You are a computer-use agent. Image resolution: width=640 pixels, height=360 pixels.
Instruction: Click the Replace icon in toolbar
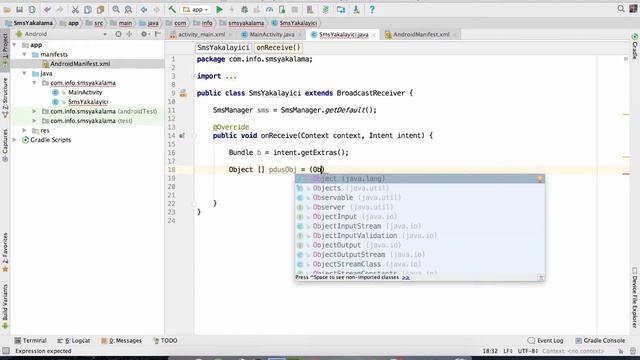tap(128, 9)
